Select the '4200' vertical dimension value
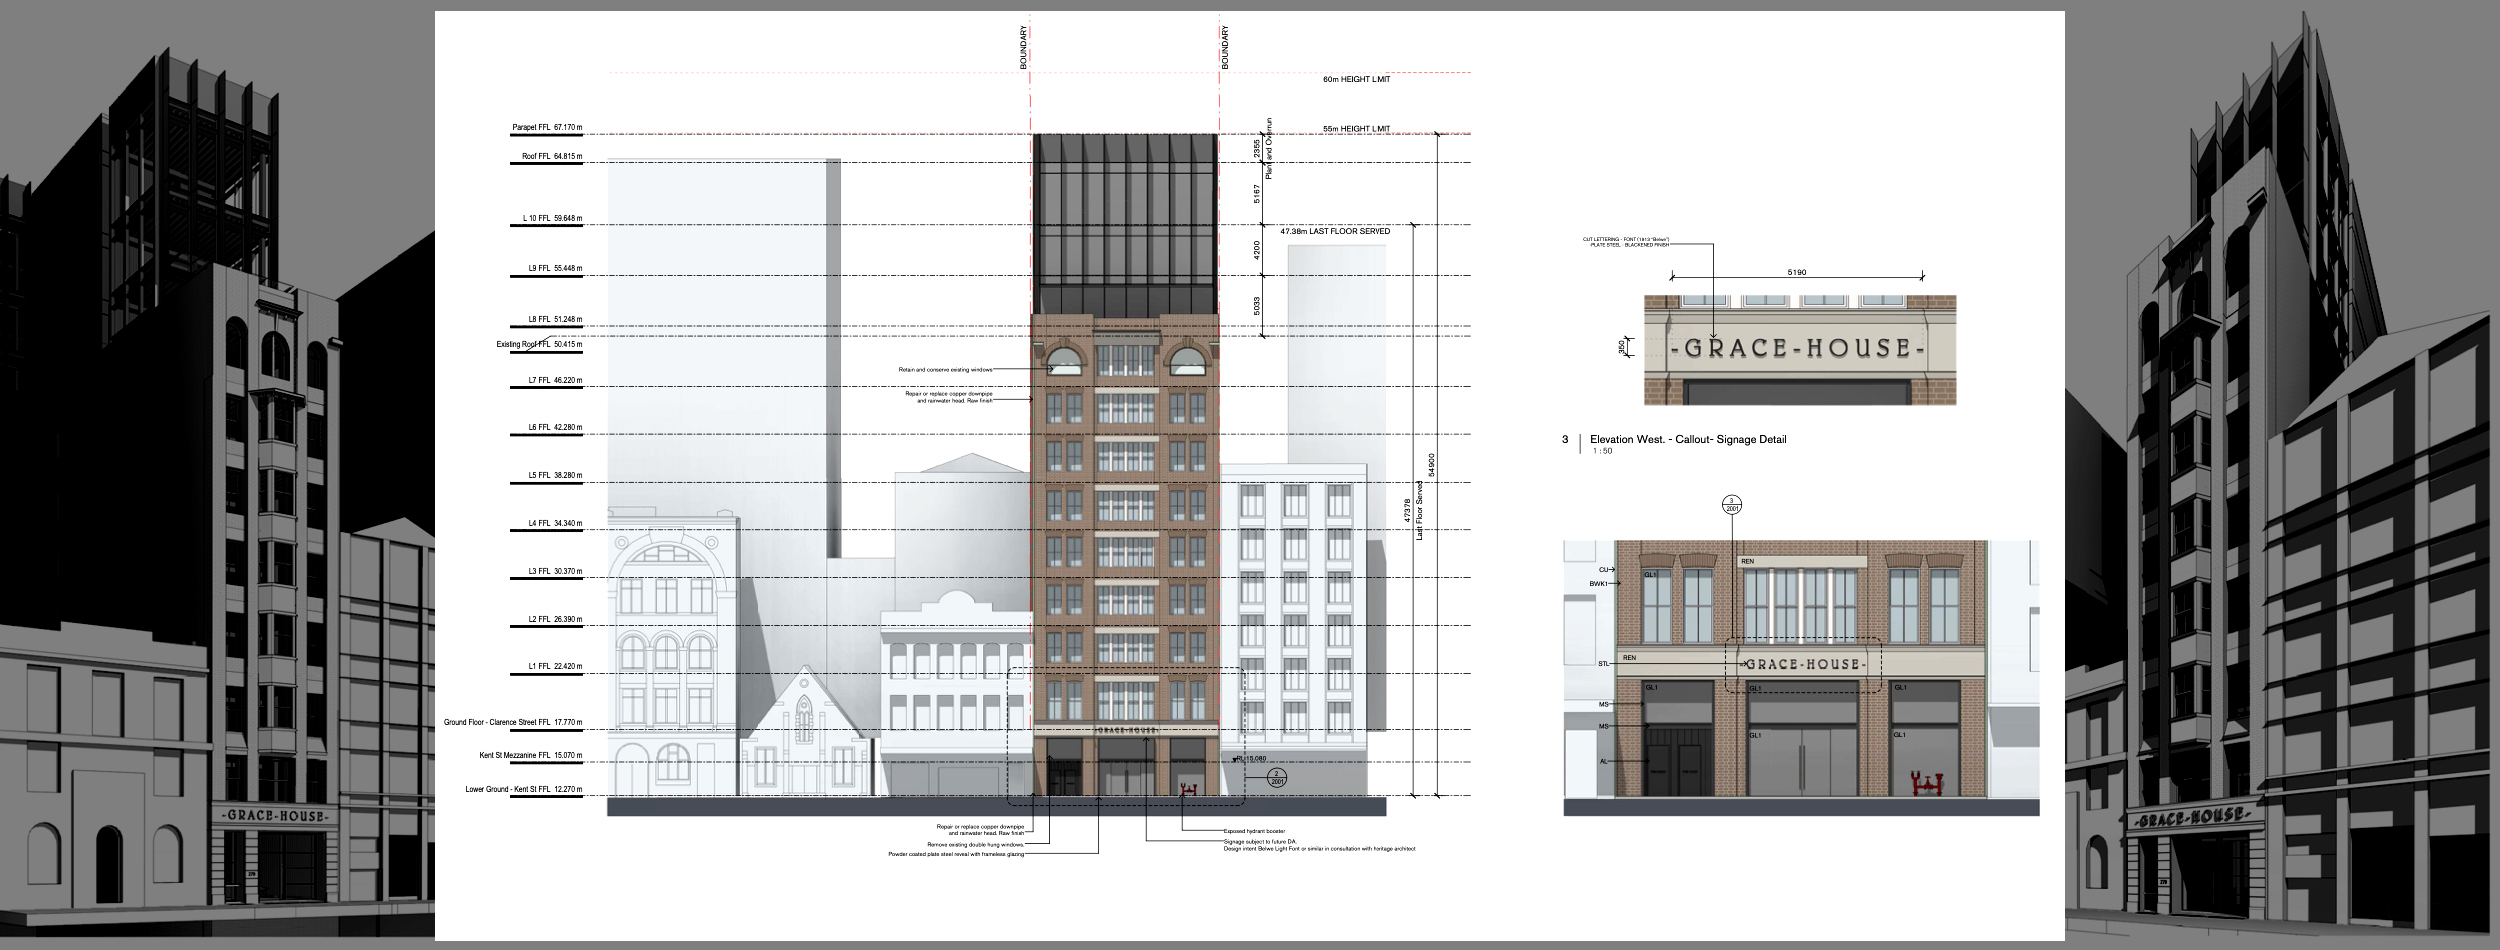 click(1258, 251)
